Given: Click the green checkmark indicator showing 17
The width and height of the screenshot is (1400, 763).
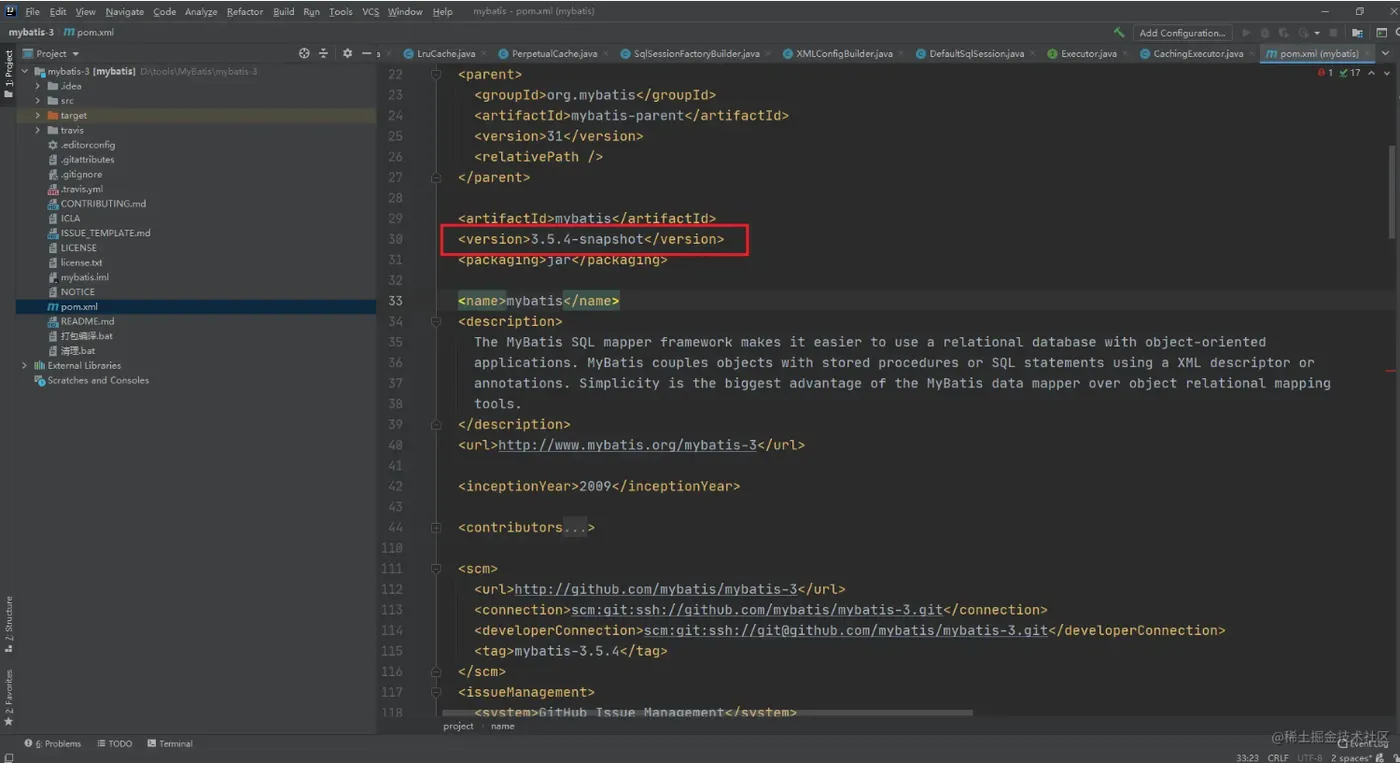Looking at the screenshot, I should 1350,73.
